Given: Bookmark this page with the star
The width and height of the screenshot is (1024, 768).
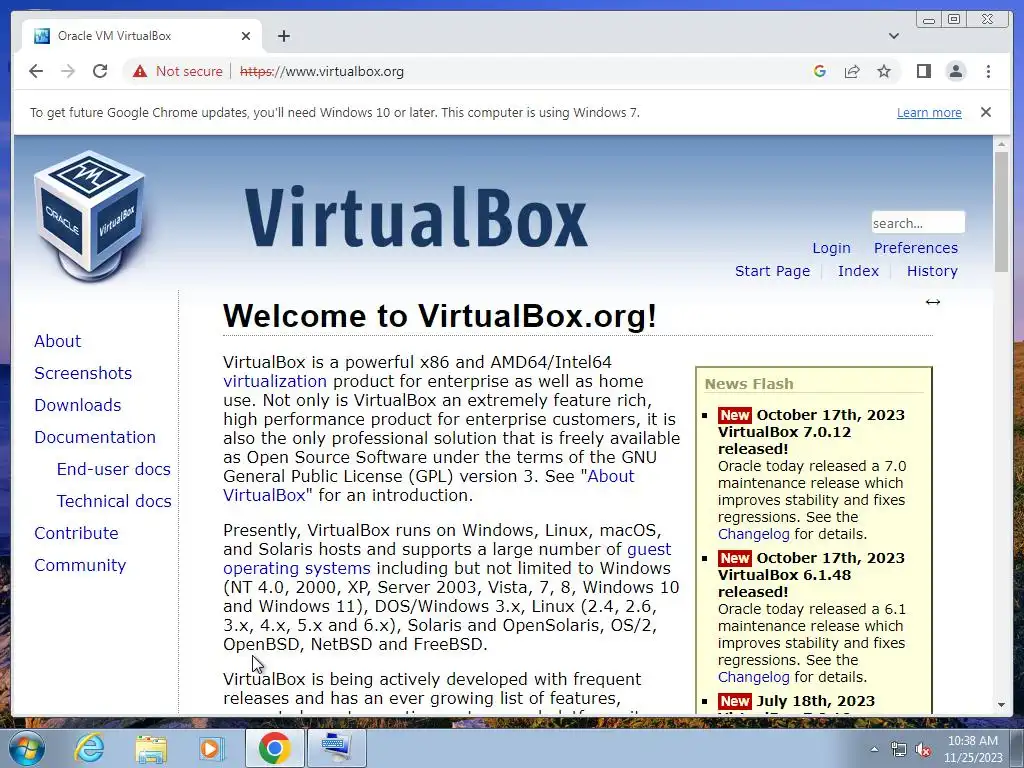Looking at the screenshot, I should tap(884, 71).
